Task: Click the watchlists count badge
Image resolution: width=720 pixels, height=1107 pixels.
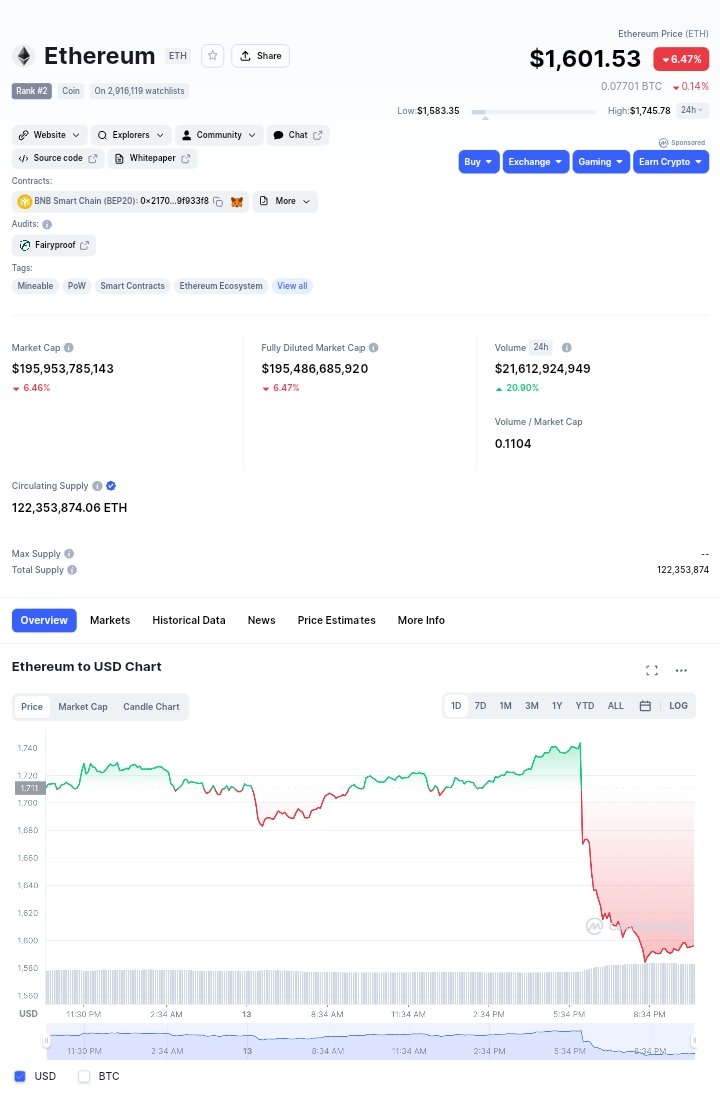Action: pos(139,91)
